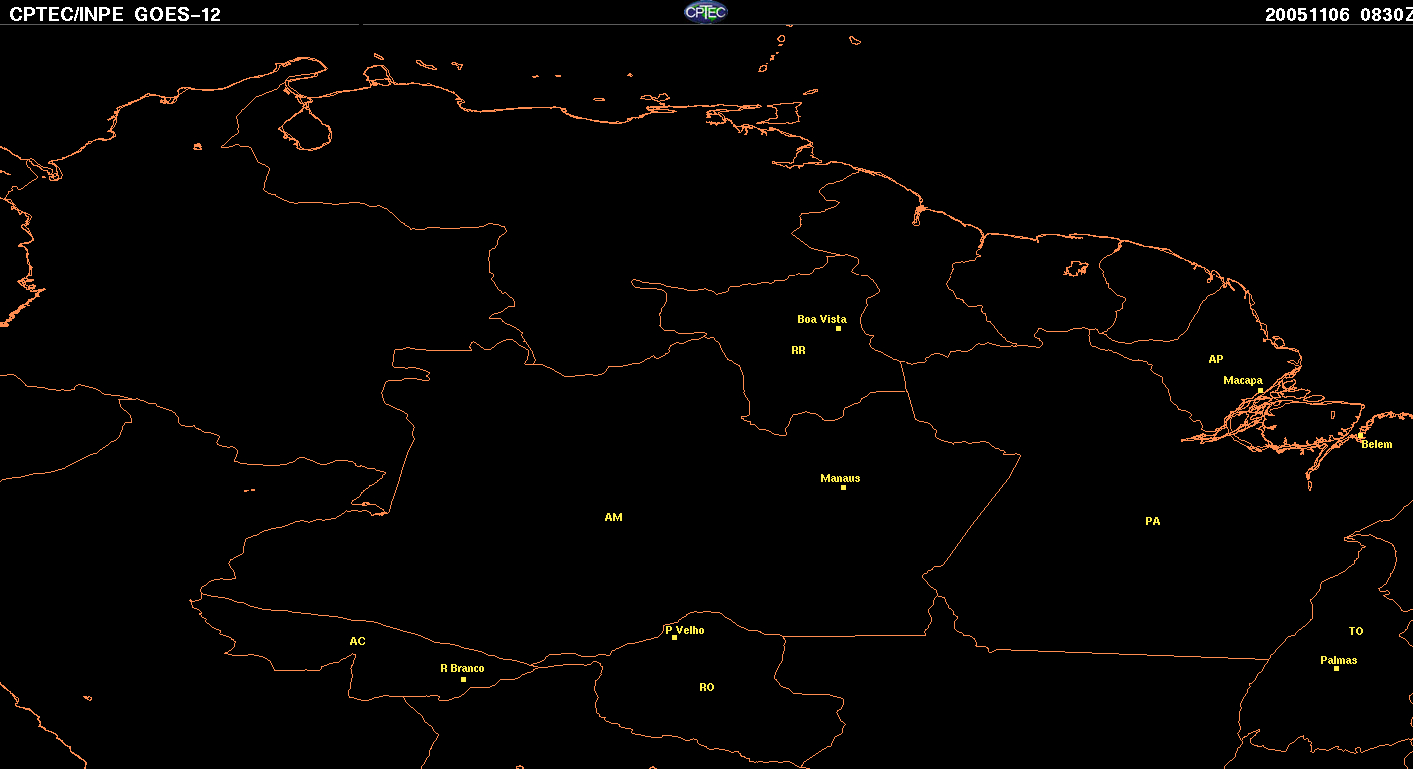Image resolution: width=1413 pixels, height=769 pixels.
Task: Click the PA state label
Action: click(1152, 521)
